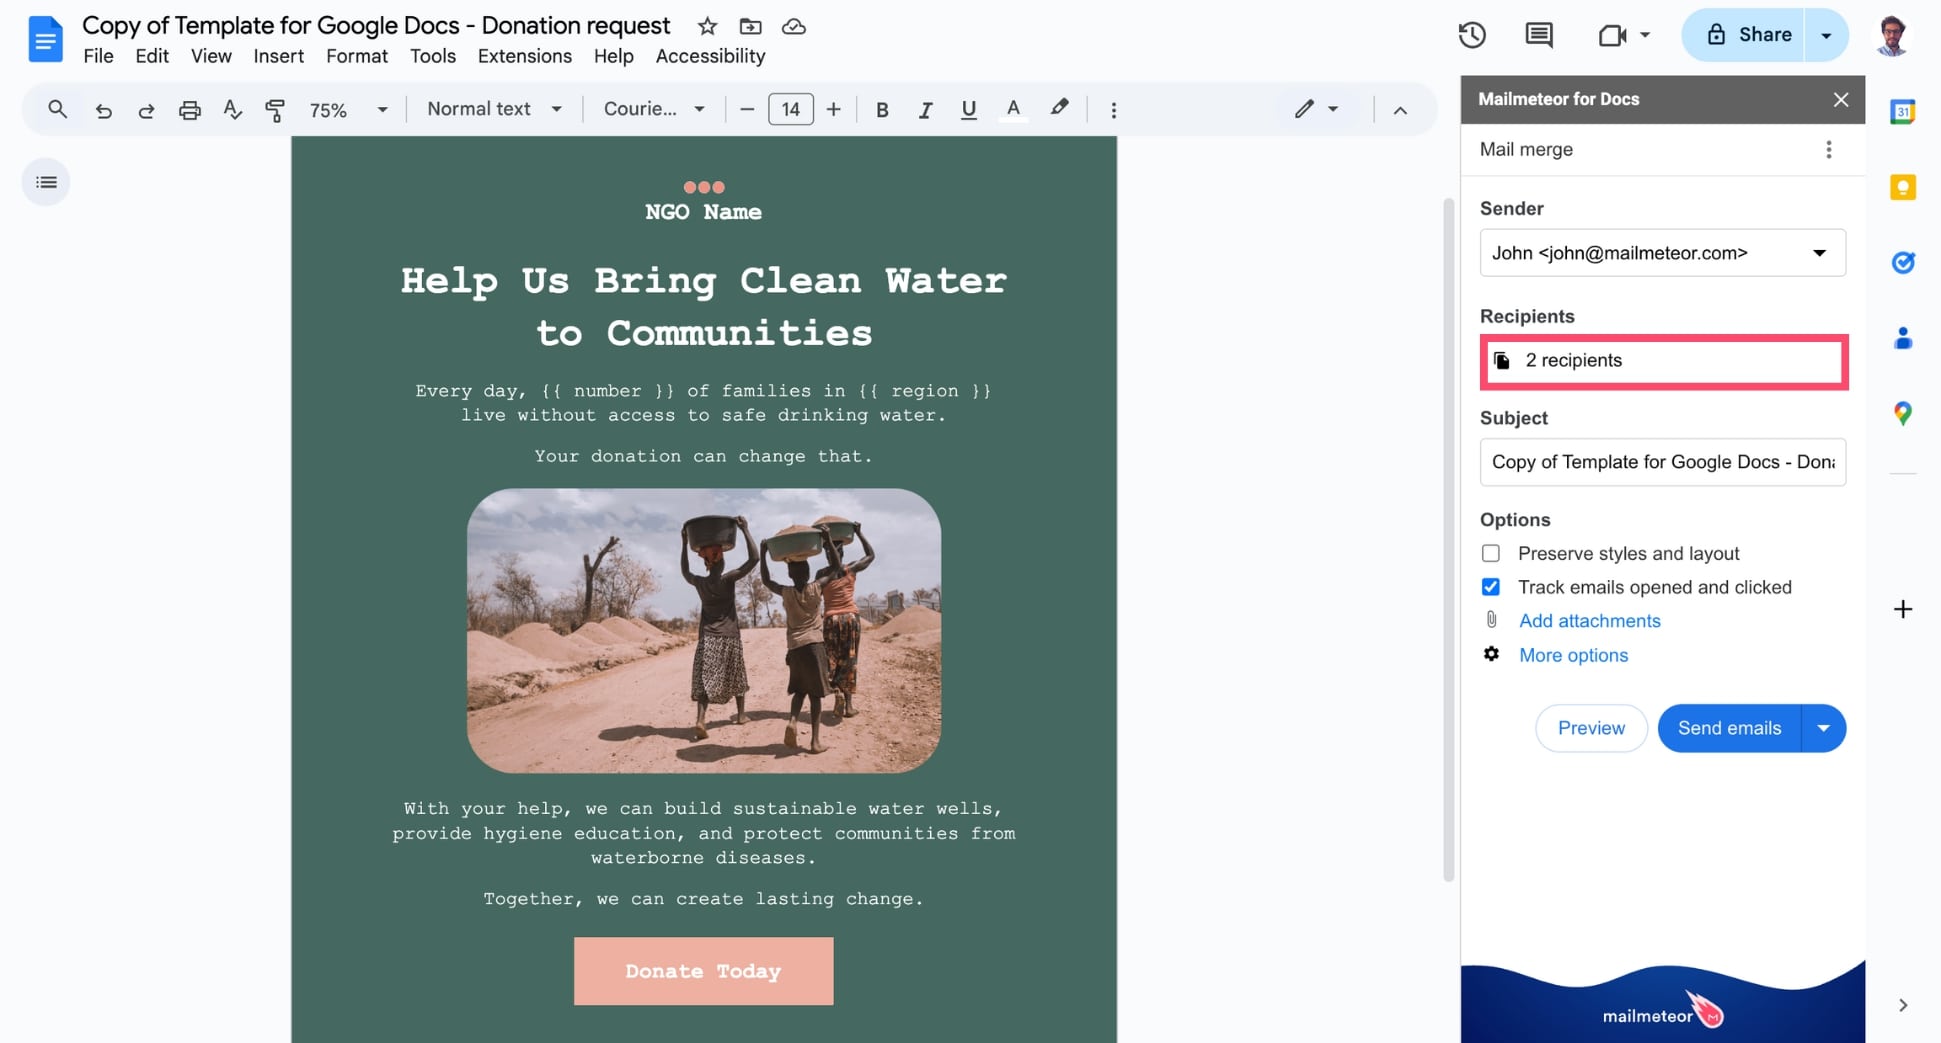Select the Paint format tool

[x=275, y=109]
